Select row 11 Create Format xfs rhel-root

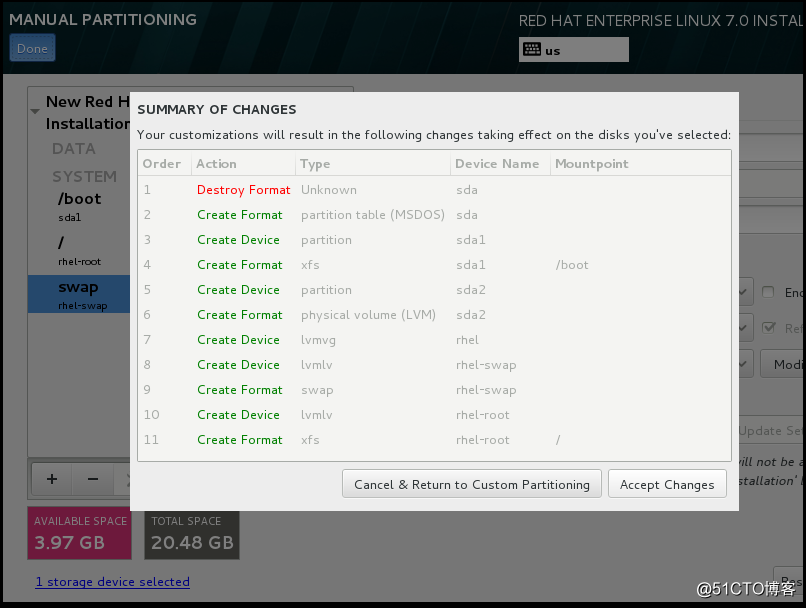[434, 440]
